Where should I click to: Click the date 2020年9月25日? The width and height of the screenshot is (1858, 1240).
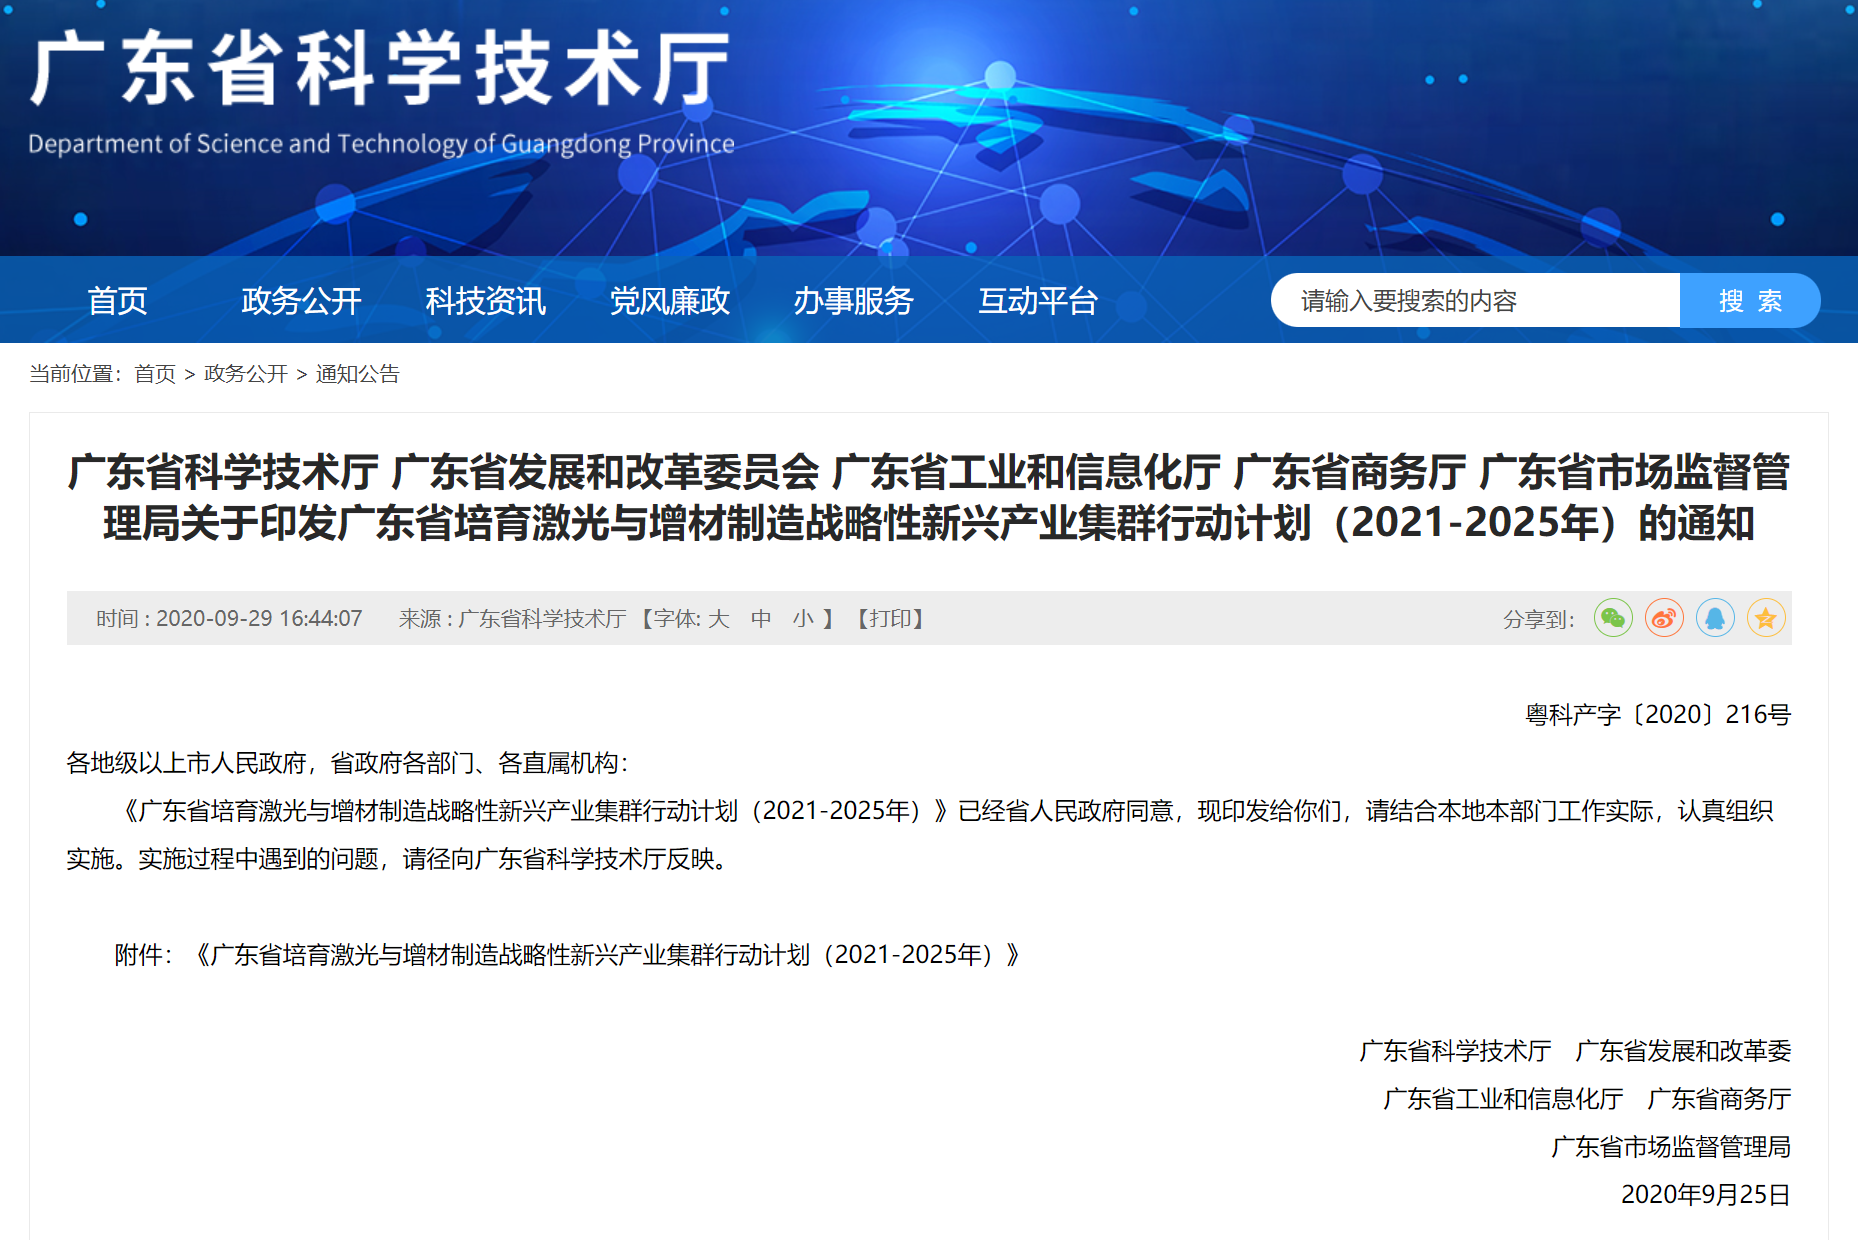1706,1195
